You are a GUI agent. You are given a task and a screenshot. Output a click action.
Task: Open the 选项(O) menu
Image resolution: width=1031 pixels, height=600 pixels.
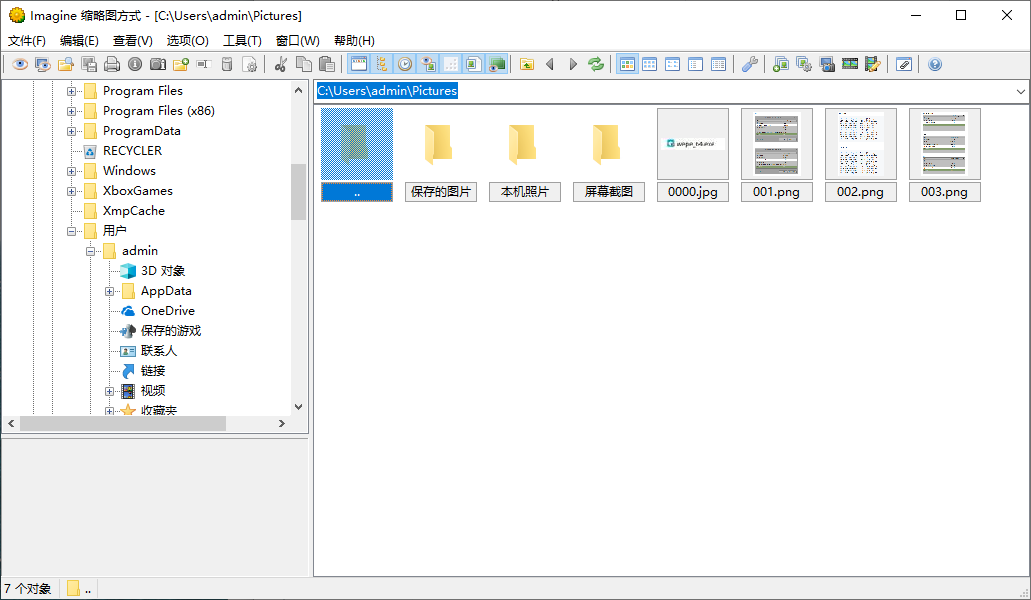click(x=187, y=41)
